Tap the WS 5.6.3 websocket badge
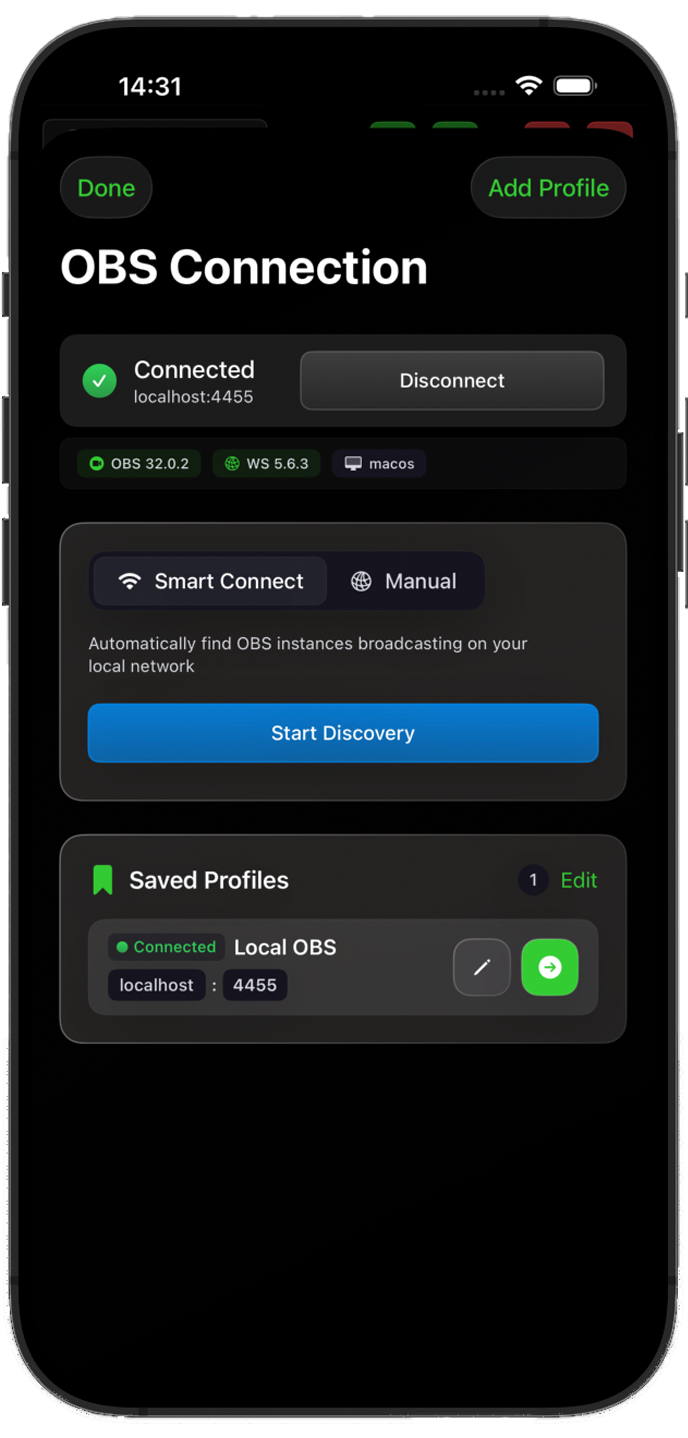688x1438 pixels. 266,464
